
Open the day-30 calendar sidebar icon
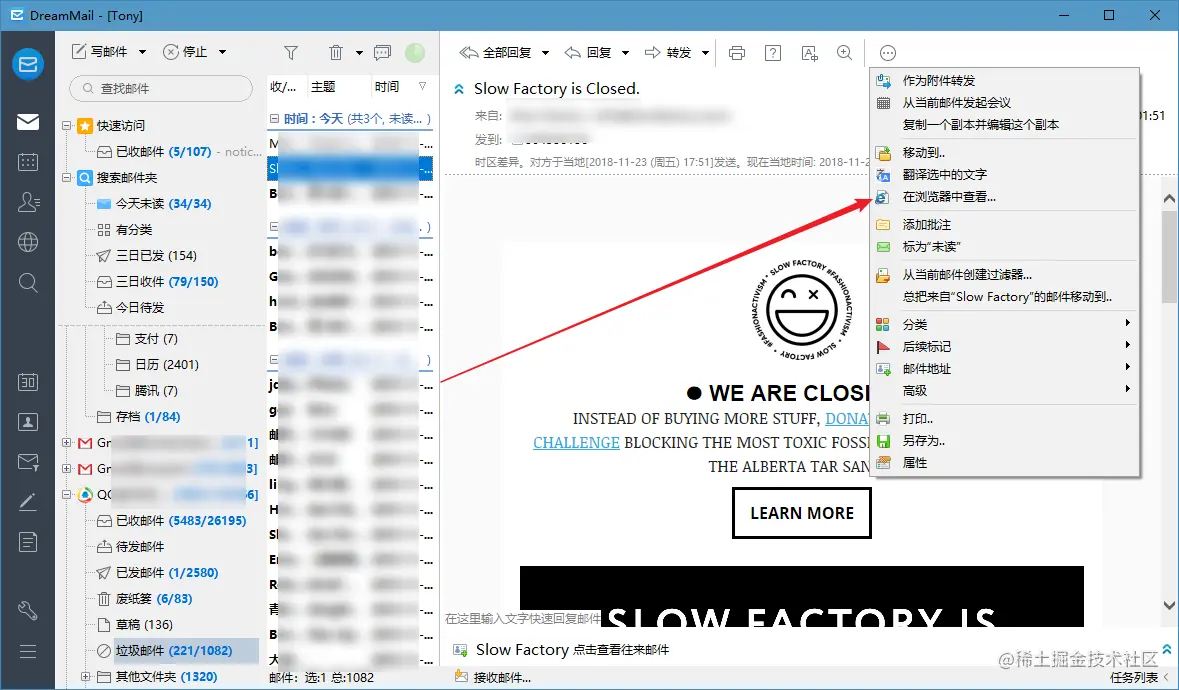point(28,382)
